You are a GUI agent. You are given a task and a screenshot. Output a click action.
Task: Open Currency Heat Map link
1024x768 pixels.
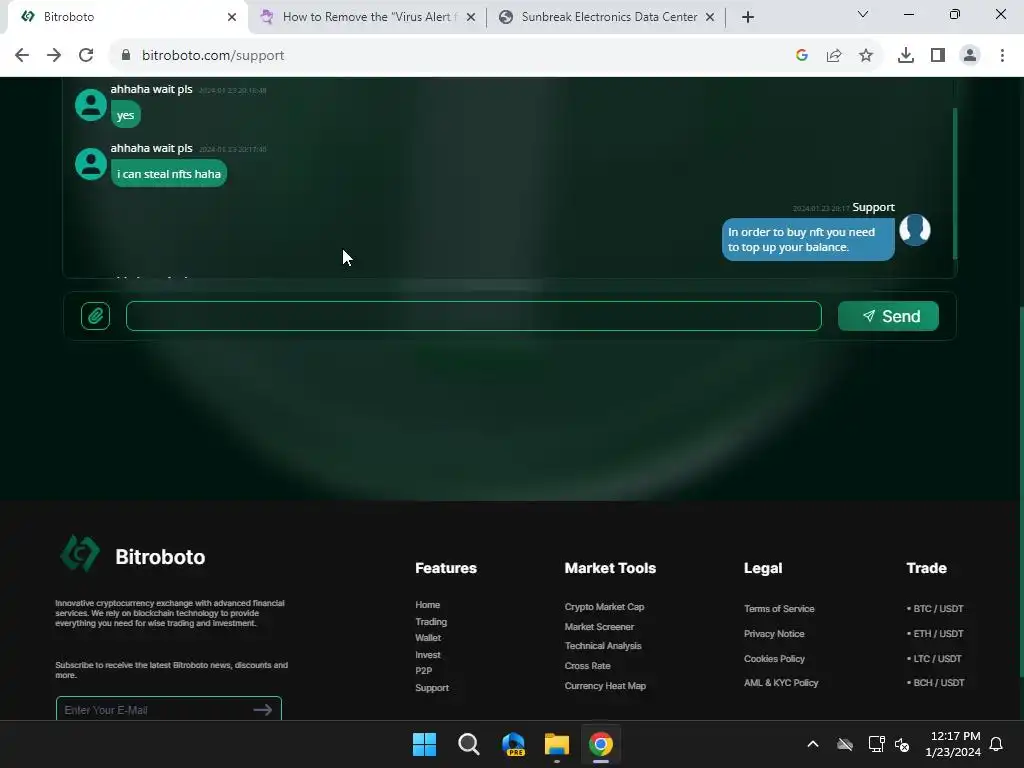(605, 686)
